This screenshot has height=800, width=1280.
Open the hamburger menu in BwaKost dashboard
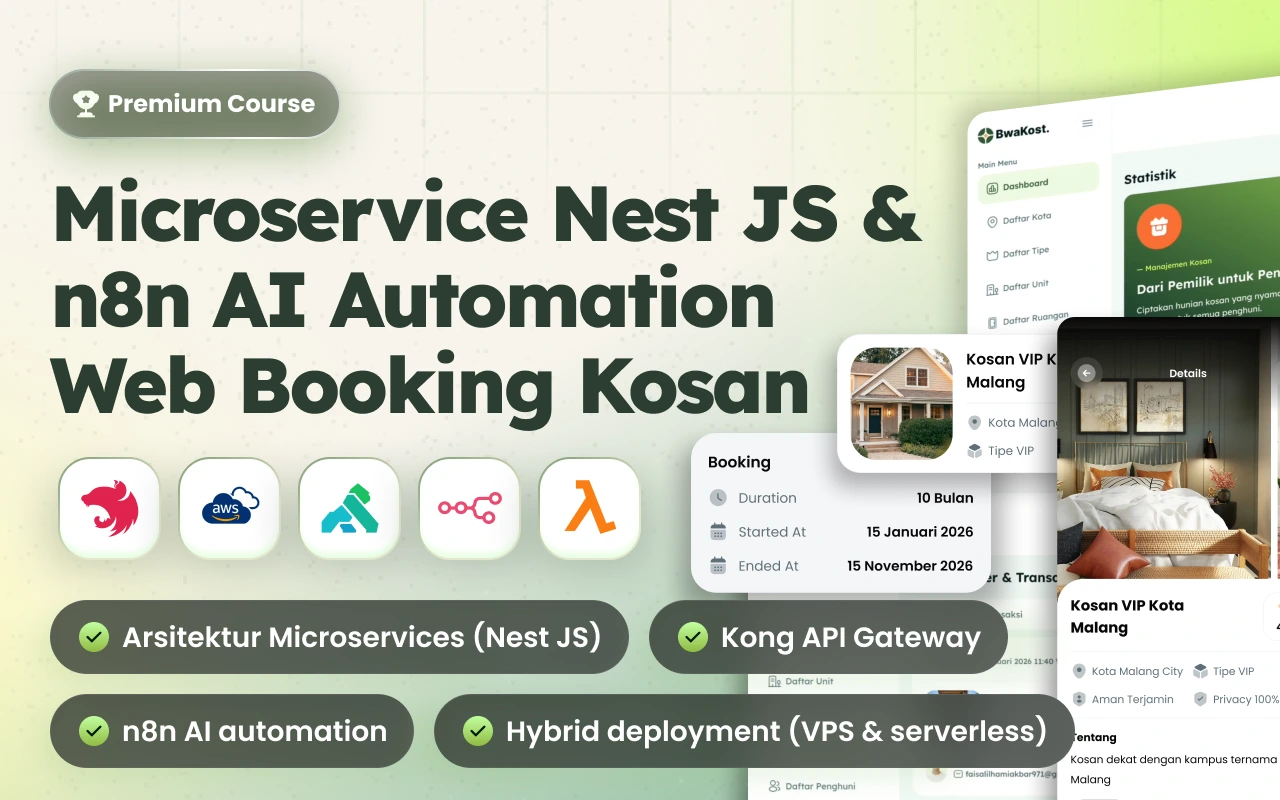[x=1086, y=123]
